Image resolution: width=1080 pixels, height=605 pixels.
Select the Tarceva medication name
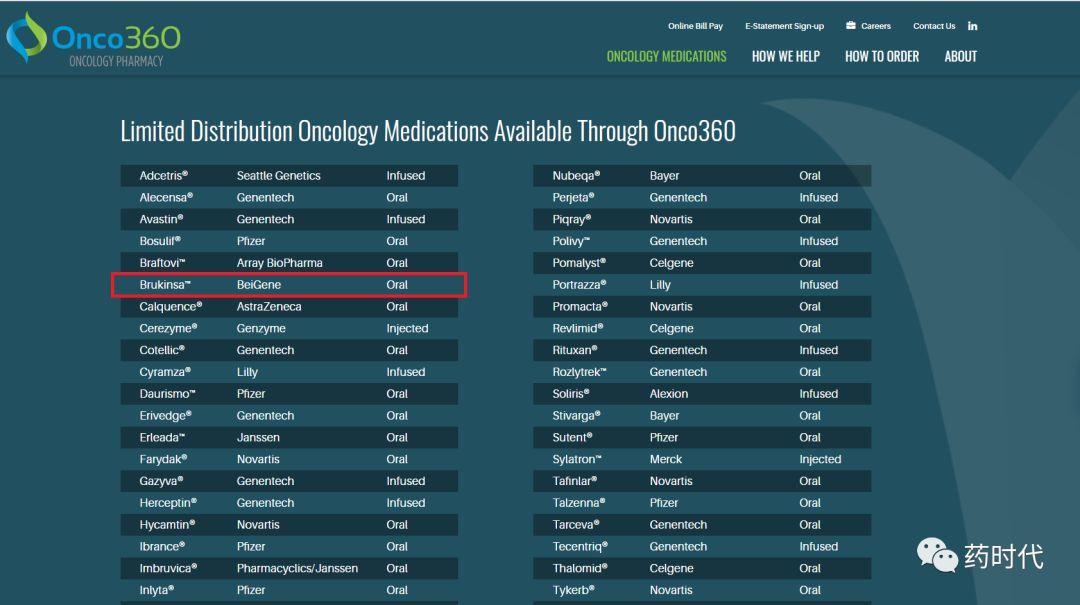tap(575, 525)
